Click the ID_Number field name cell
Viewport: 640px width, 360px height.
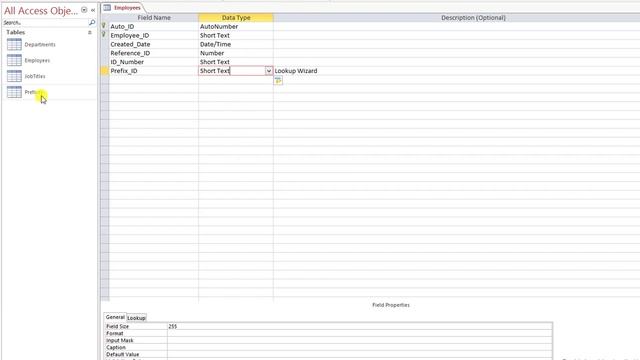[x=154, y=62]
